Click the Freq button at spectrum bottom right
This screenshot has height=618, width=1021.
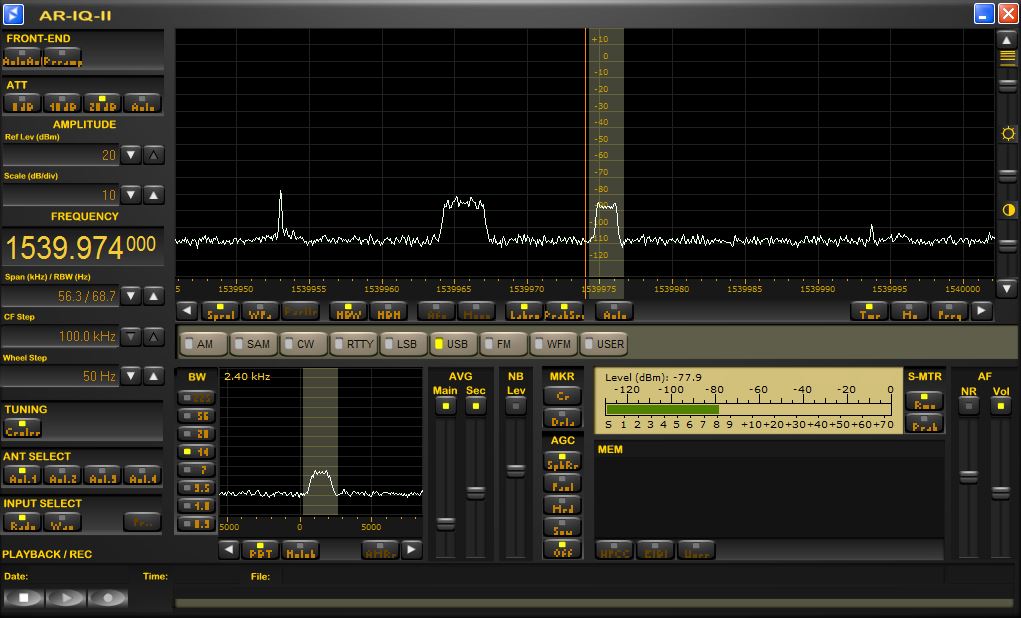pyautogui.click(x=949, y=311)
